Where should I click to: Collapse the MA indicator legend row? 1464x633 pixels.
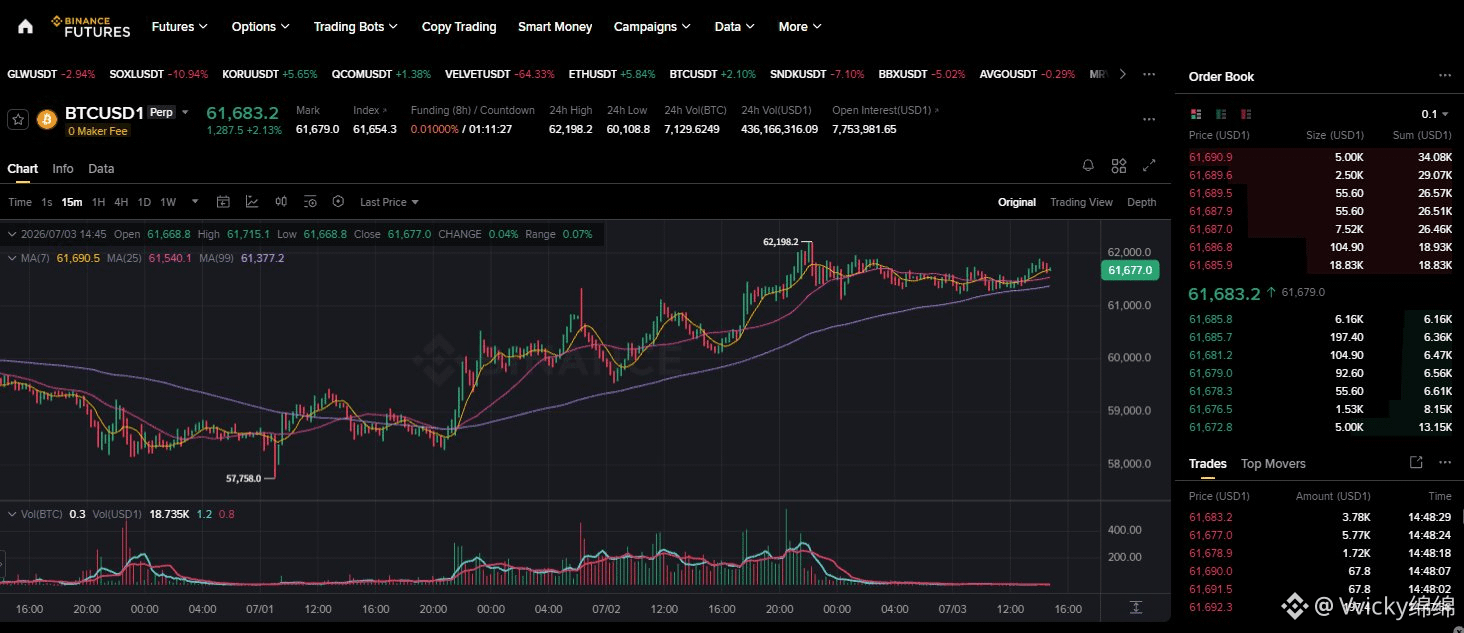pos(10,258)
